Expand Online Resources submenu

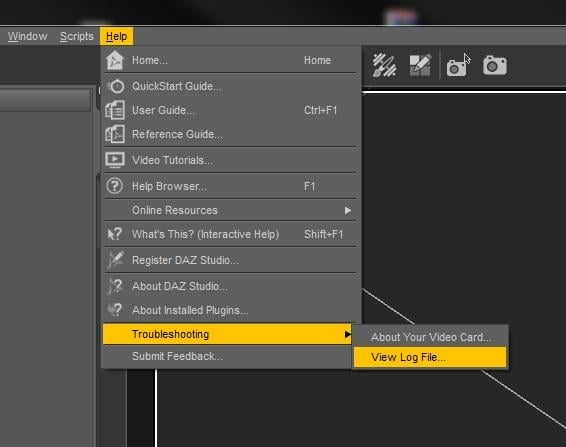(x=230, y=210)
